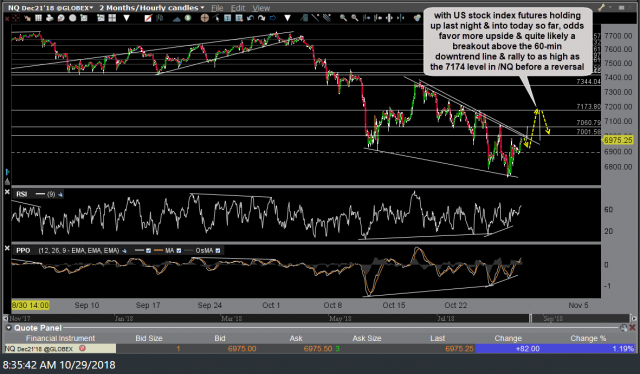Toggle the PPO line checkbox
Screen dimensions: 640x374
pyautogui.click(x=148, y=251)
